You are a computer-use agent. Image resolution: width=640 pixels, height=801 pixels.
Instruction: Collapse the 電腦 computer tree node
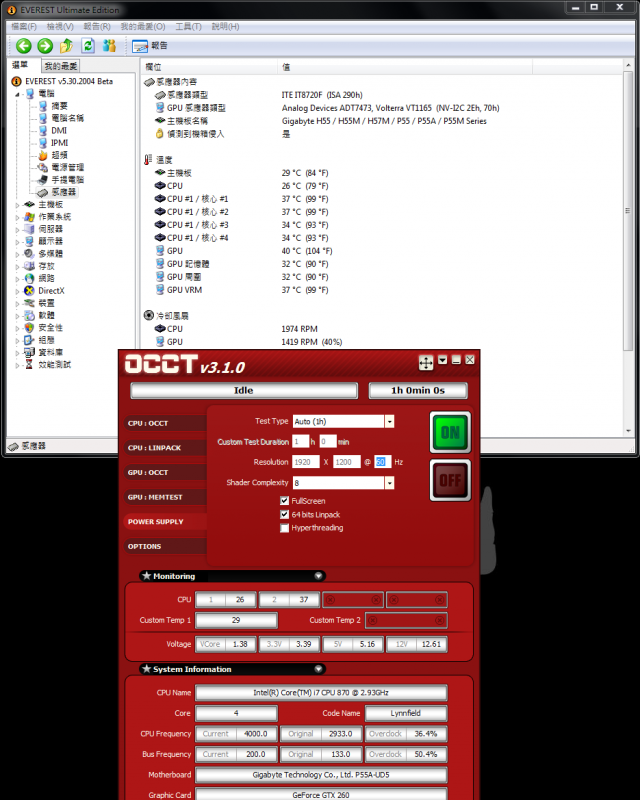[17, 94]
